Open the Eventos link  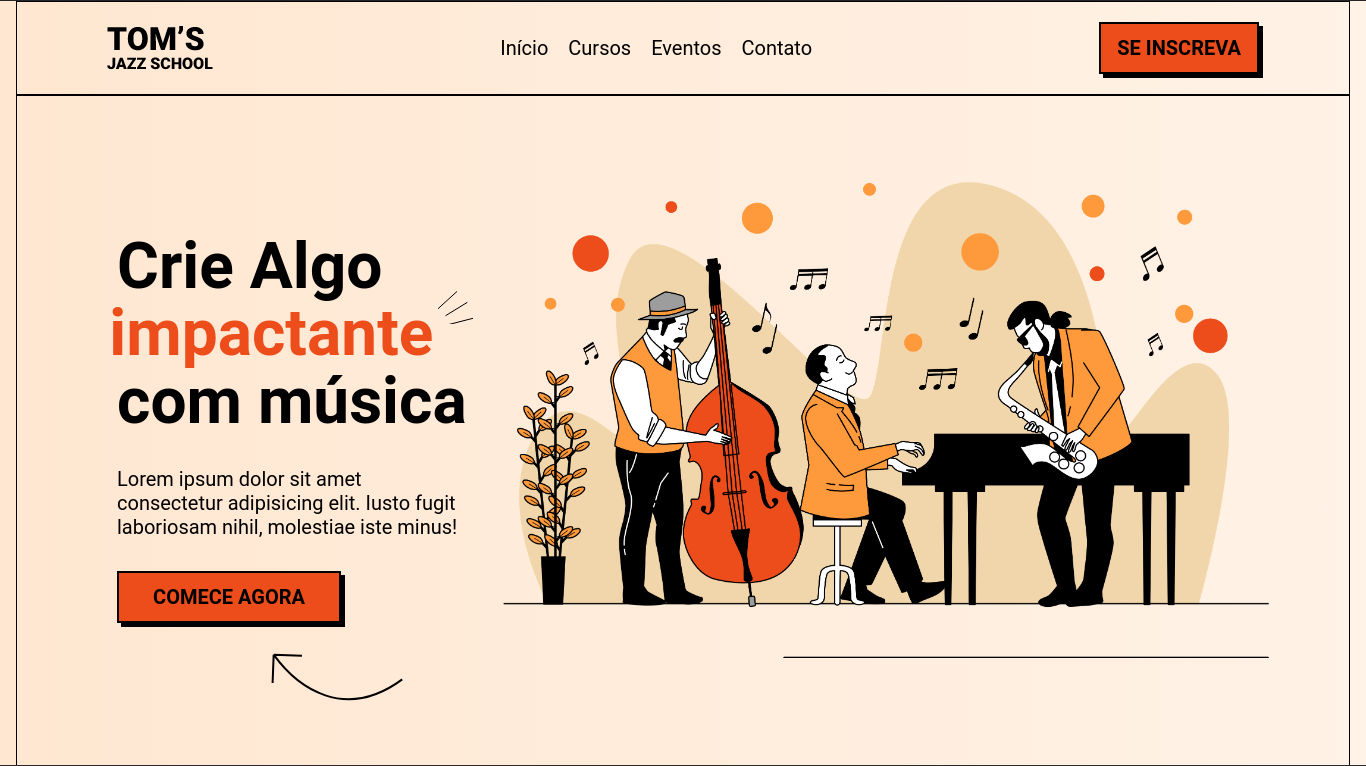tap(686, 48)
